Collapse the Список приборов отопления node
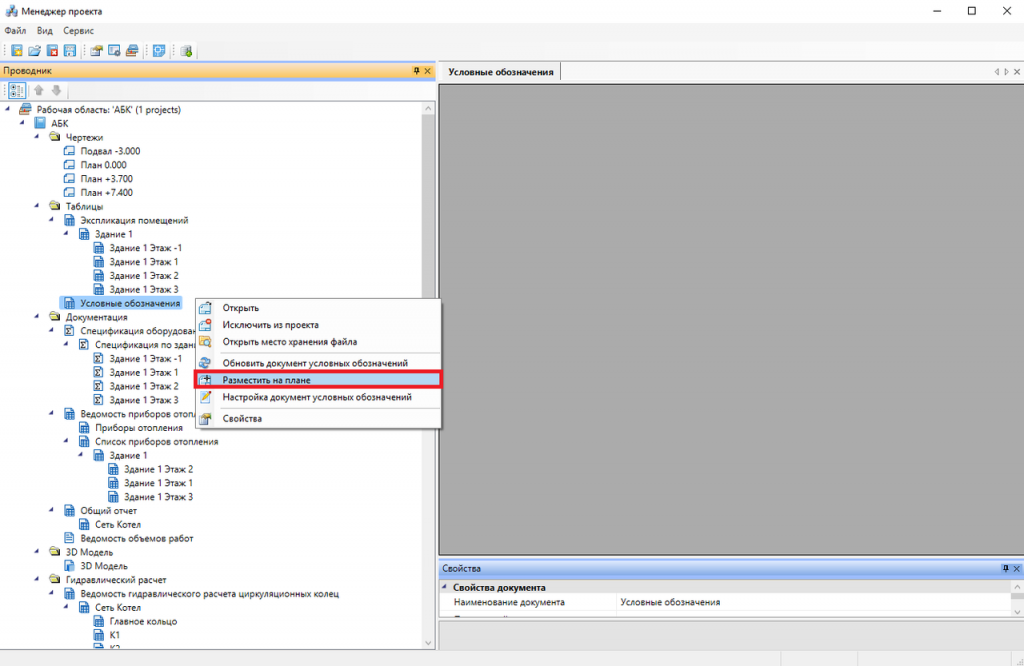This screenshot has height=666, width=1024. coord(66,441)
